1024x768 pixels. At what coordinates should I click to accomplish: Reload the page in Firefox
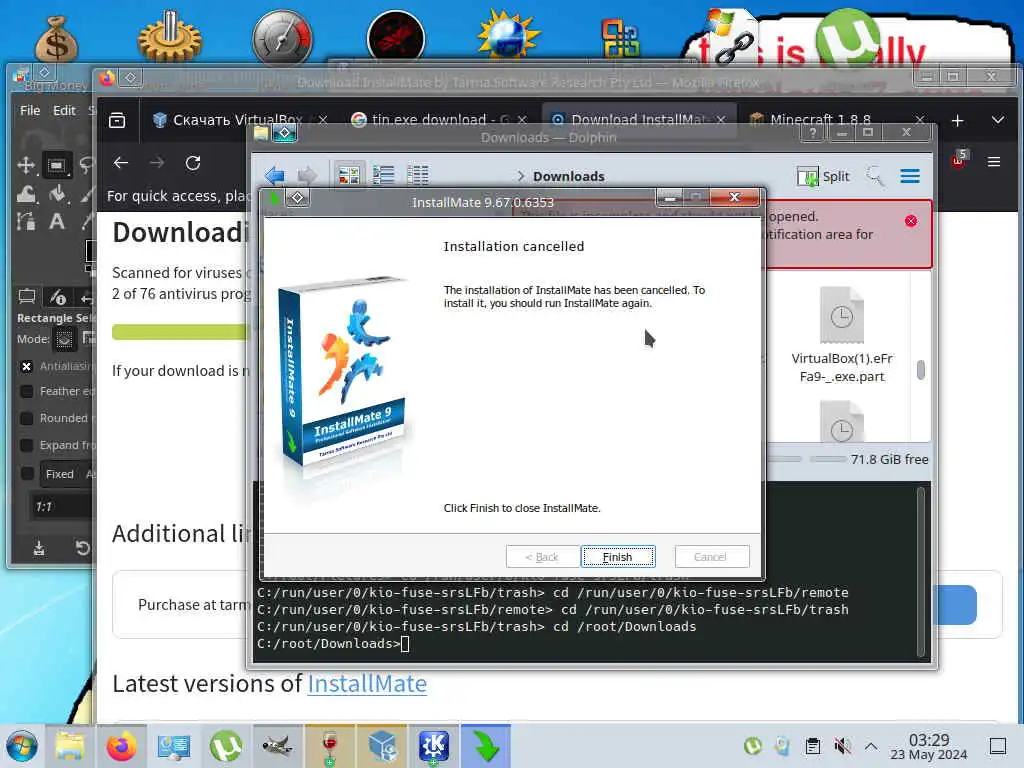193,163
